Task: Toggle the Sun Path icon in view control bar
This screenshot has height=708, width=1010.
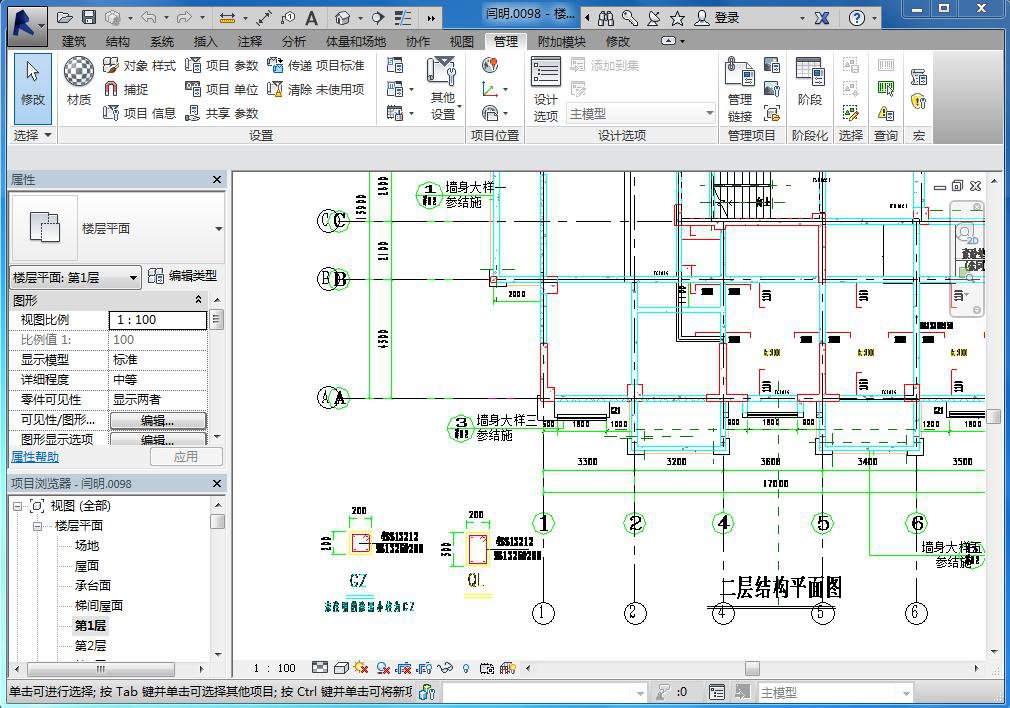Action: pos(361,668)
